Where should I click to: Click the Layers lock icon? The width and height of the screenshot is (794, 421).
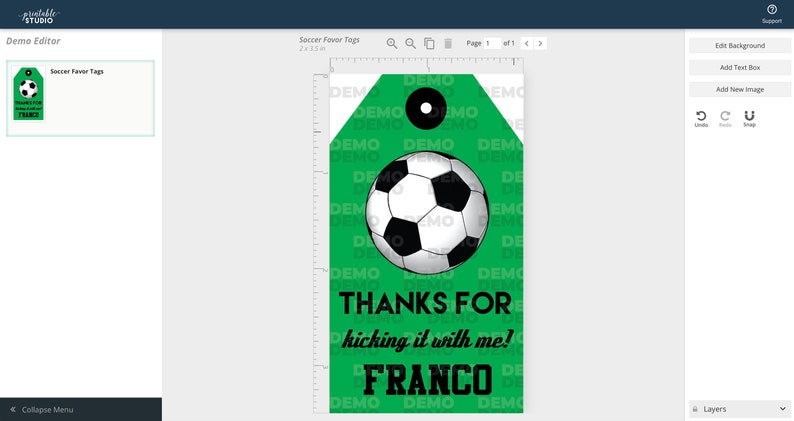695,409
